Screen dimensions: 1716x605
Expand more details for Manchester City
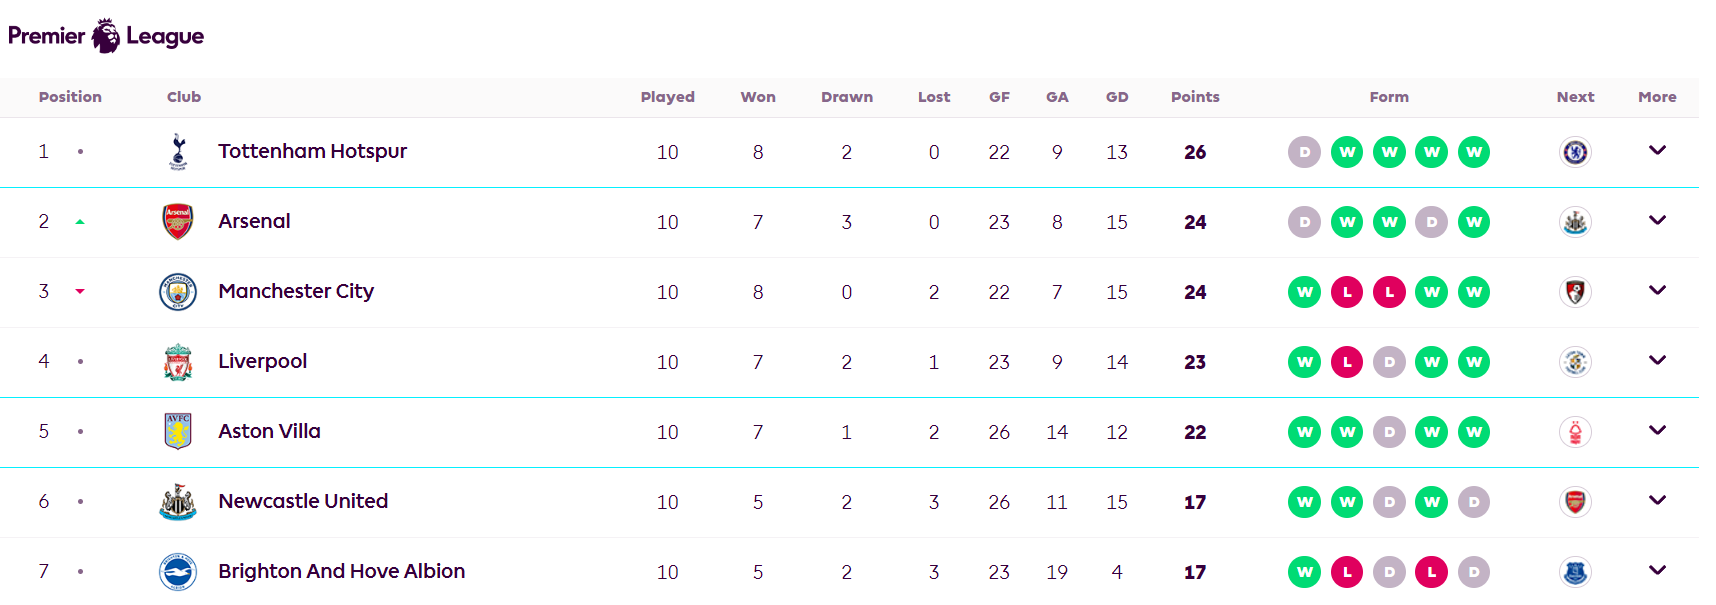pyautogui.click(x=1657, y=291)
